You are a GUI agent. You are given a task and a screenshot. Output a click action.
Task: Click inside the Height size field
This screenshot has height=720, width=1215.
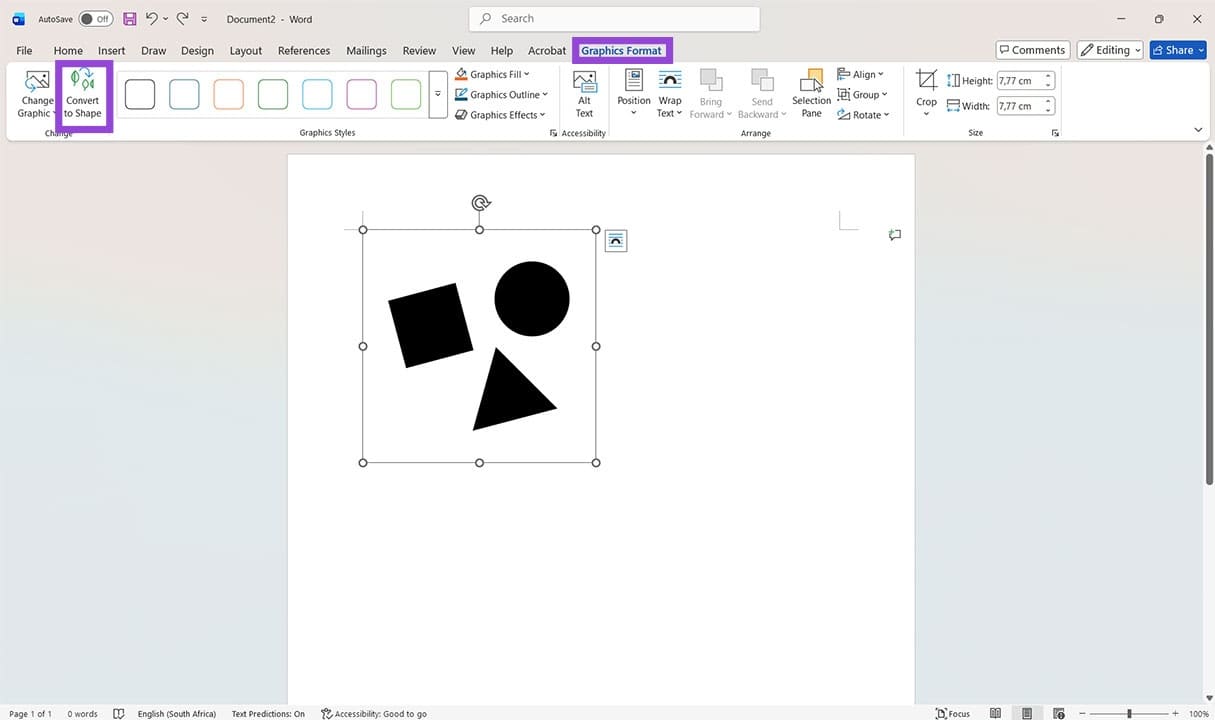(1020, 80)
